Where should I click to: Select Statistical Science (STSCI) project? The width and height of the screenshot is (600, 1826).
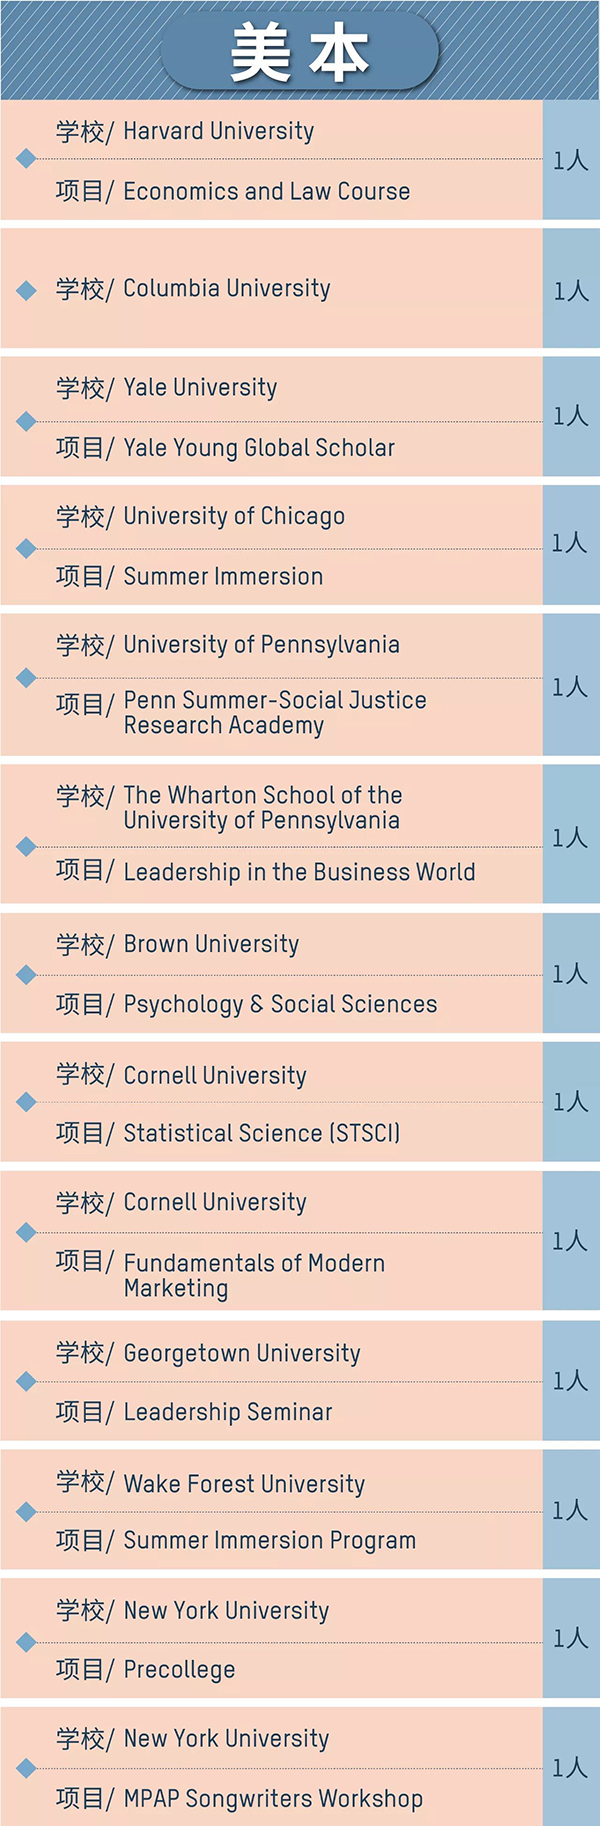262,1133
